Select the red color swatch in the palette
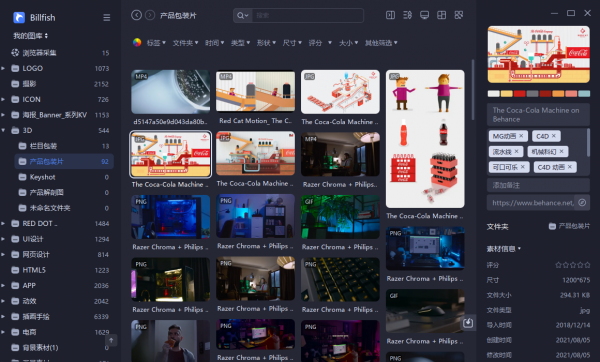The width and height of the screenshot is (600, 362). coord(519,94)
